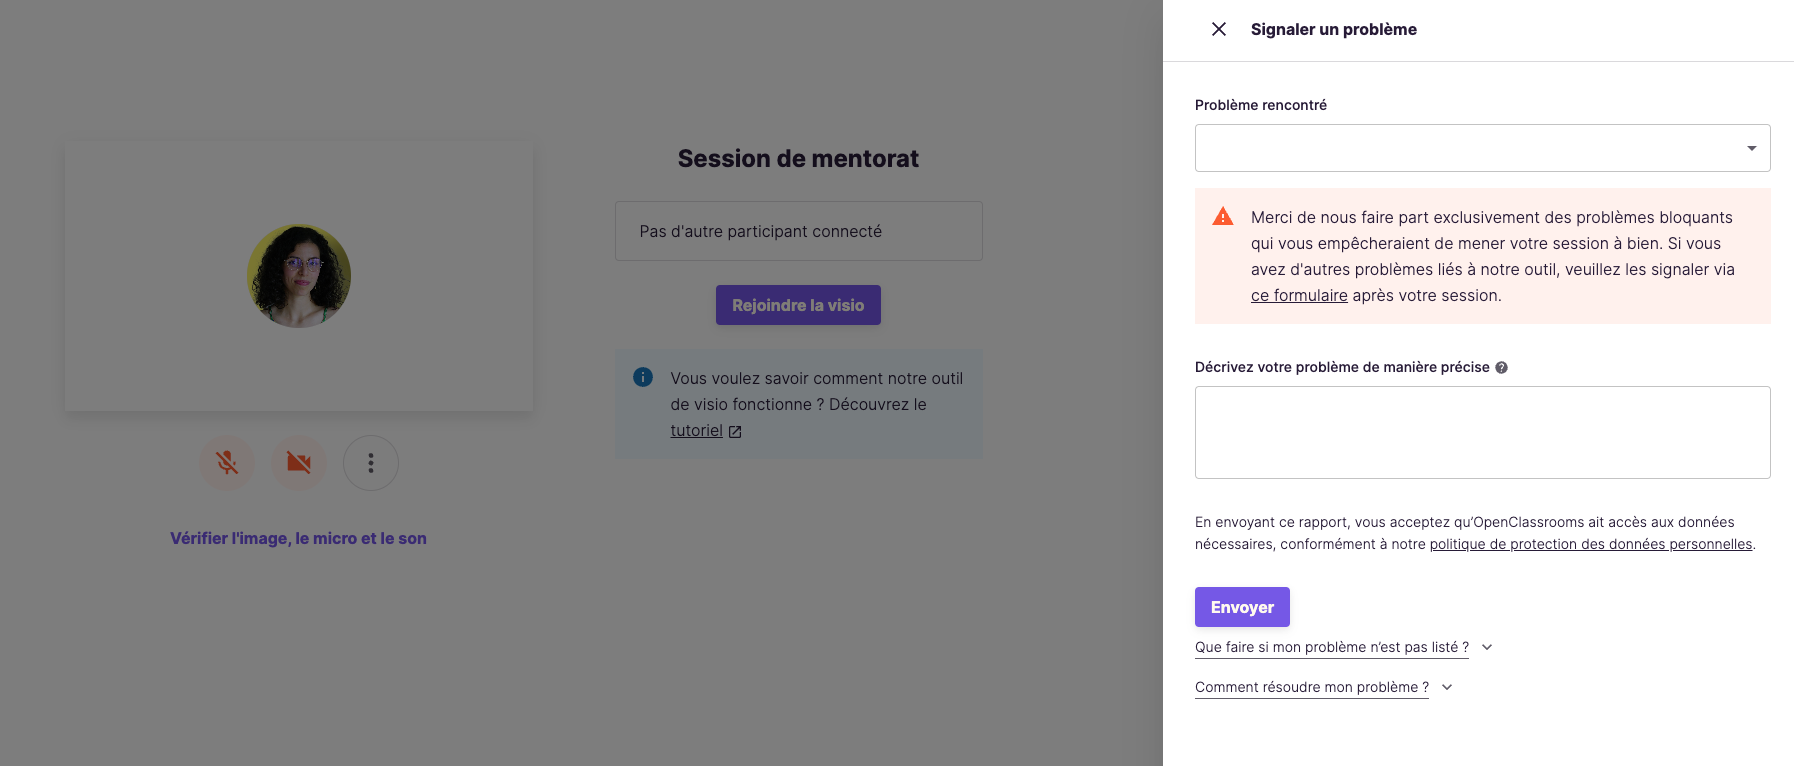Open politique de protection des données personnelles link
1794x766 pixels.
[1591, 544]
